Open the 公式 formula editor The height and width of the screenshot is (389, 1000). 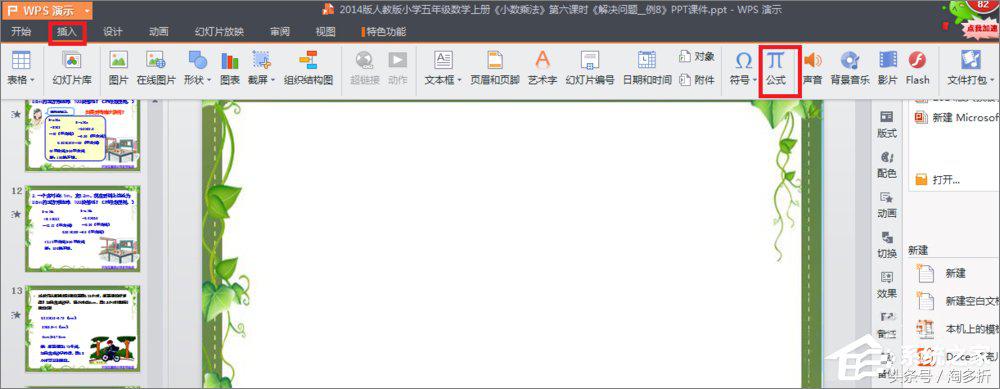[776, 69]
